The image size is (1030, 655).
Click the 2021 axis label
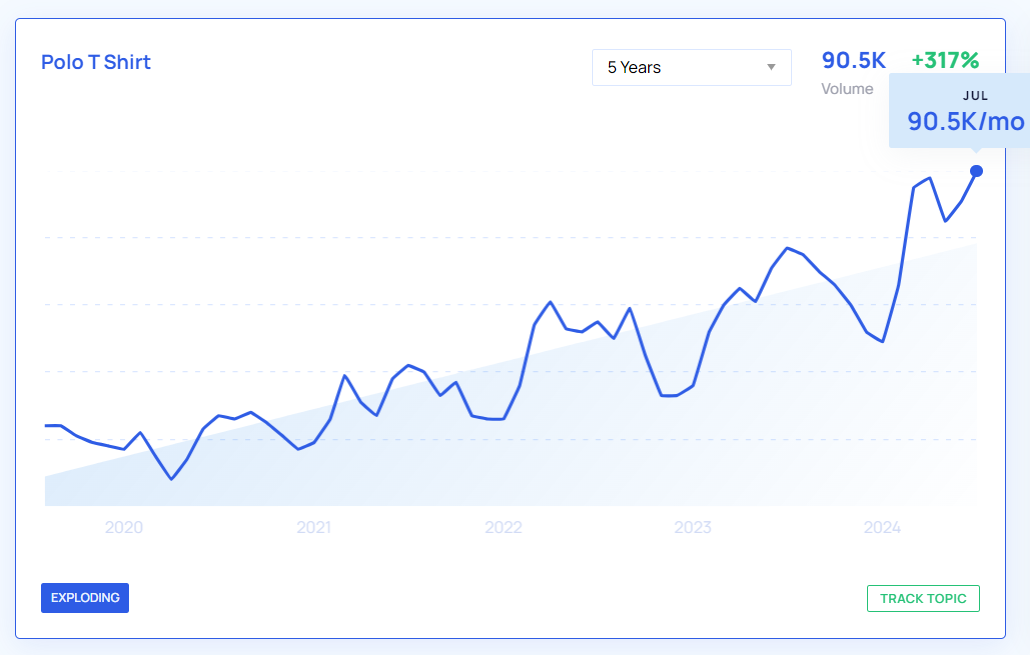(x=313, y=528)
